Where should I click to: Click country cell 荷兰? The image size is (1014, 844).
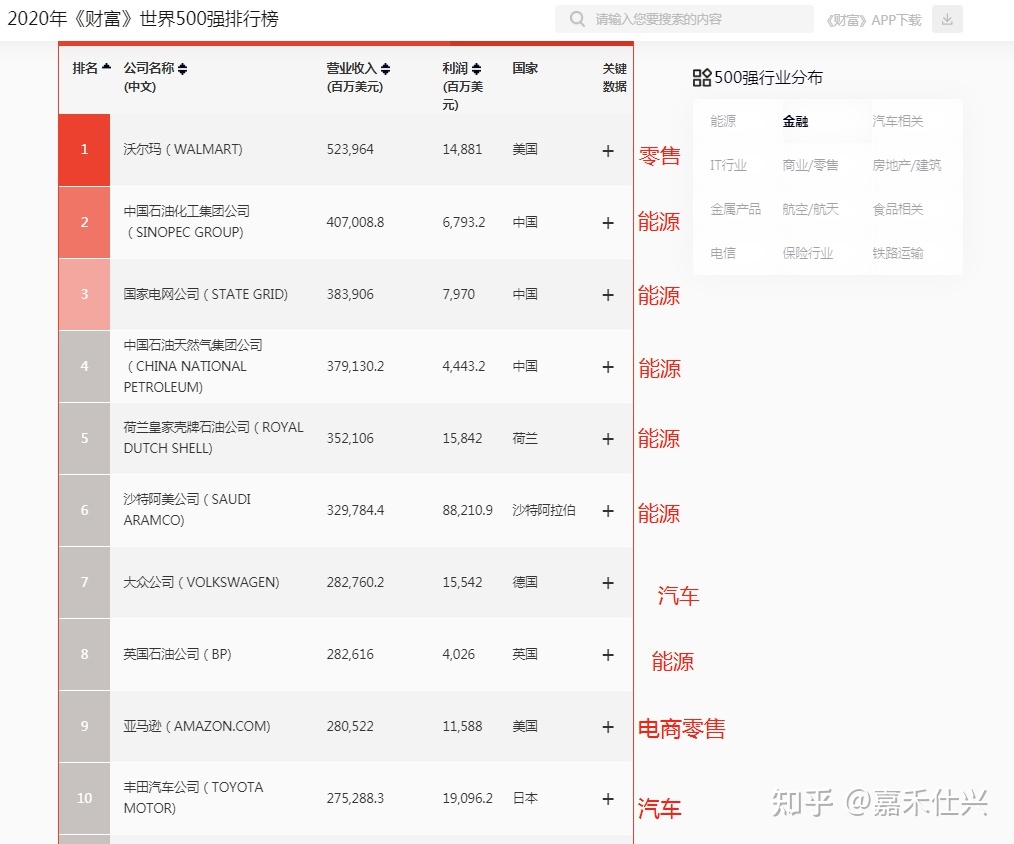pos(525,438)
